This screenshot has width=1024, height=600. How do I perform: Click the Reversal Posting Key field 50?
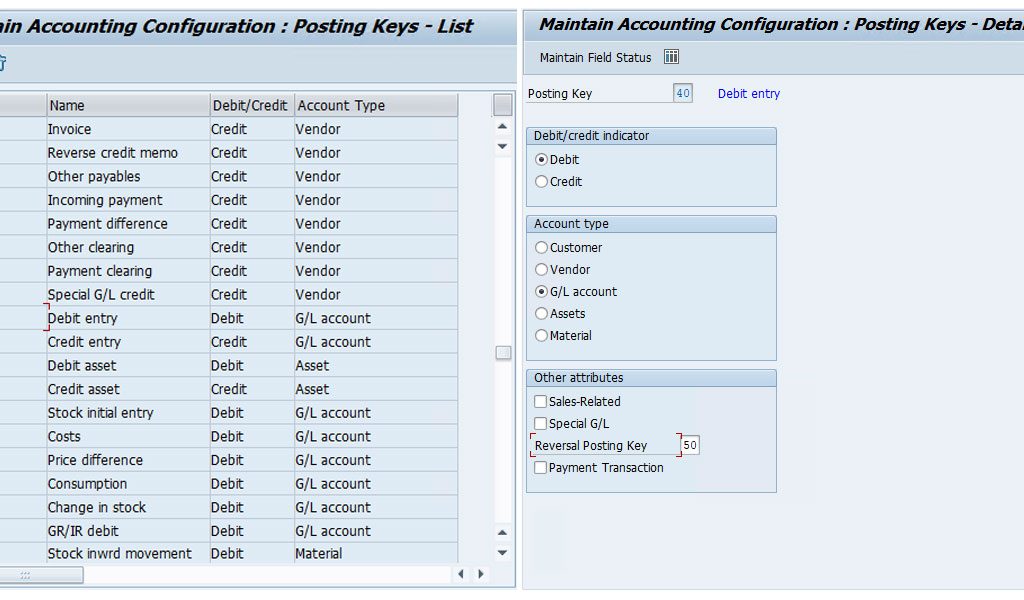[690, 445]
